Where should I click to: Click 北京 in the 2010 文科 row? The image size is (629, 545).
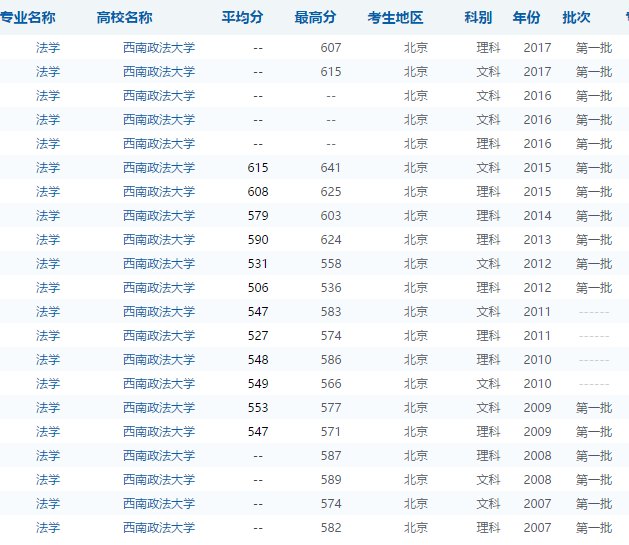416,384
